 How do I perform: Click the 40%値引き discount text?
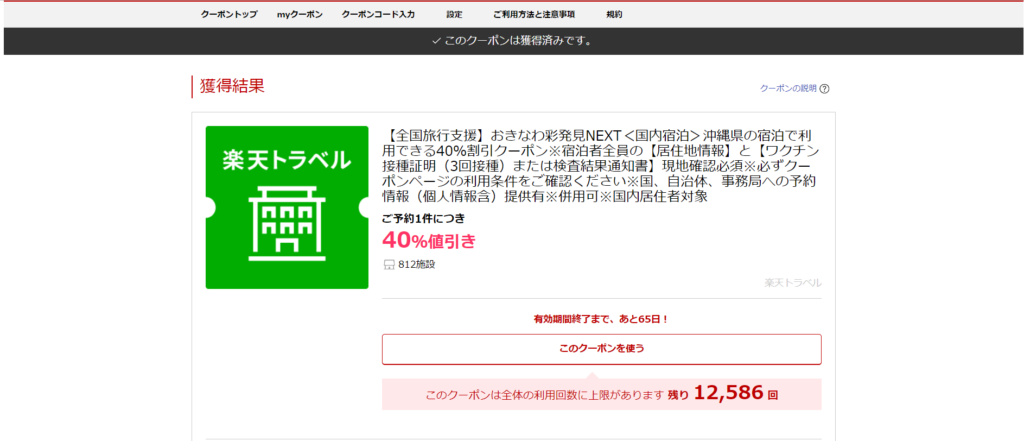point(429,241)
